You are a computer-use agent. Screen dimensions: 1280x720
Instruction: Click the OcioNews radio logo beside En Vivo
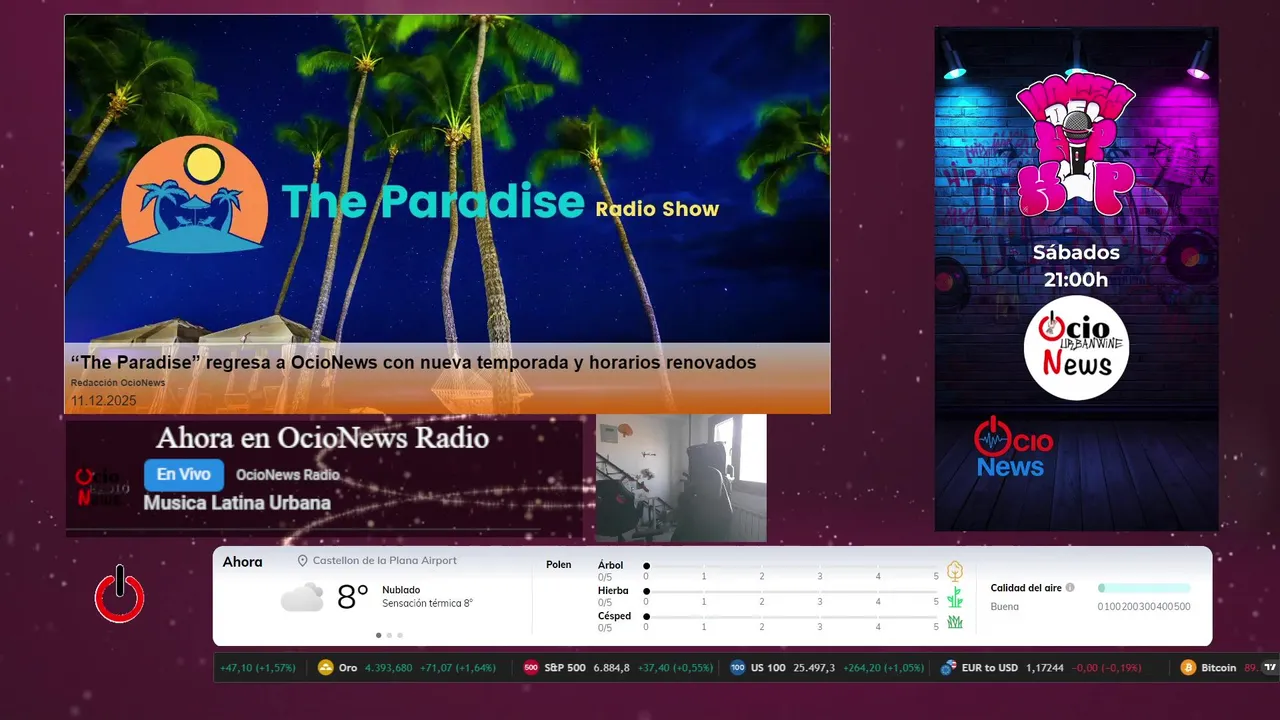click(102, 486)
